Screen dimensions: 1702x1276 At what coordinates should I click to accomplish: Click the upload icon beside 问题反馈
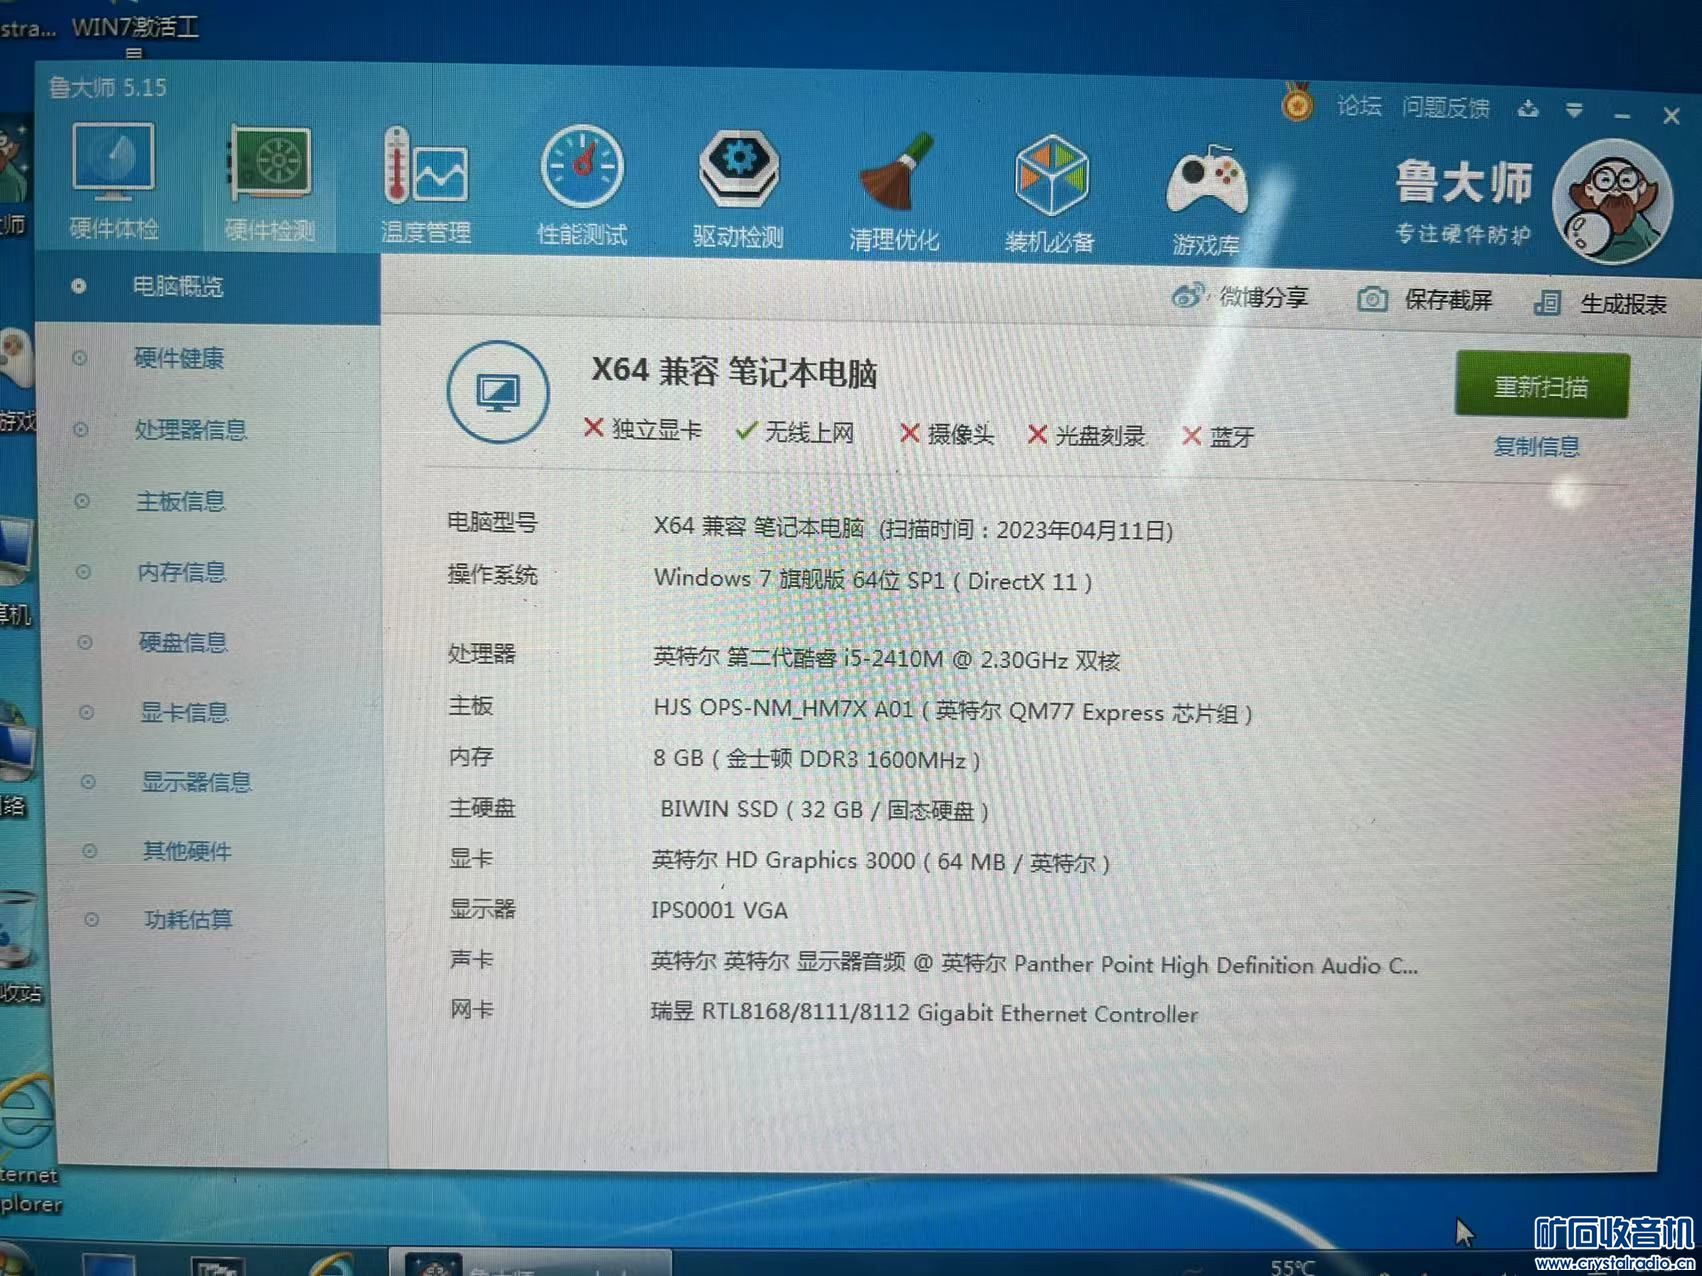pos(1527,109)
